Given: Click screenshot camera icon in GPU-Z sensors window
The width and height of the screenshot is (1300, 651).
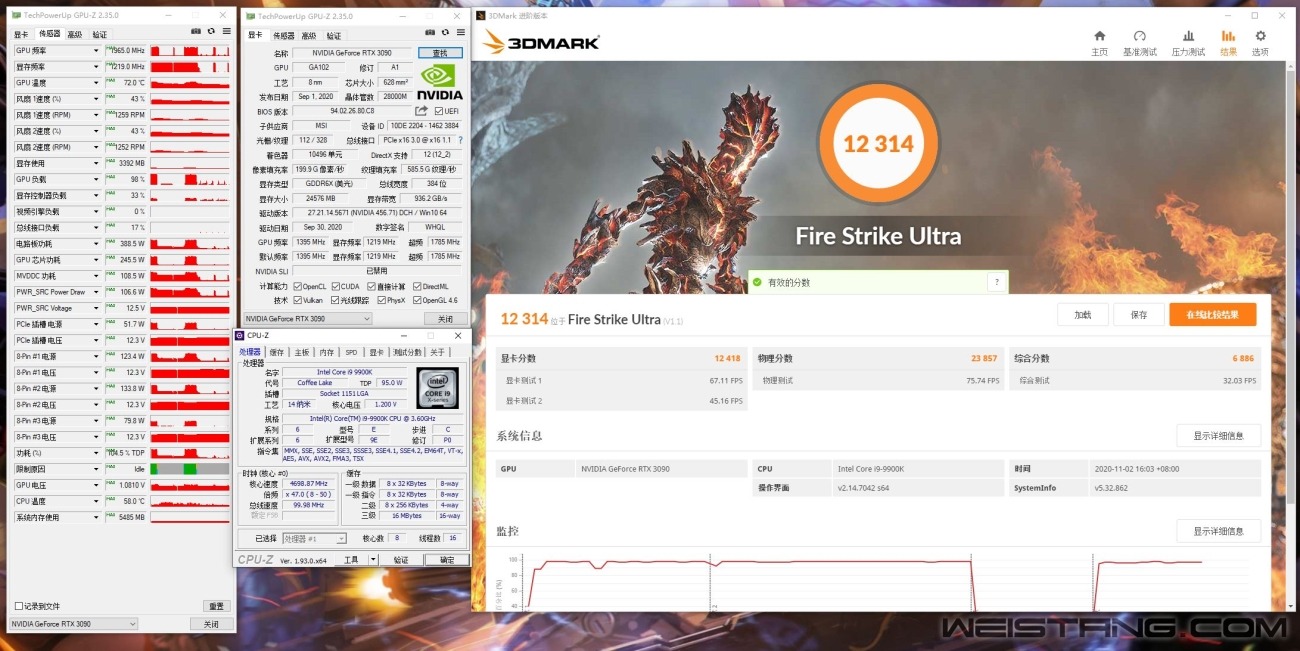Looking at the screenshot, I should (x=196, y=32).
